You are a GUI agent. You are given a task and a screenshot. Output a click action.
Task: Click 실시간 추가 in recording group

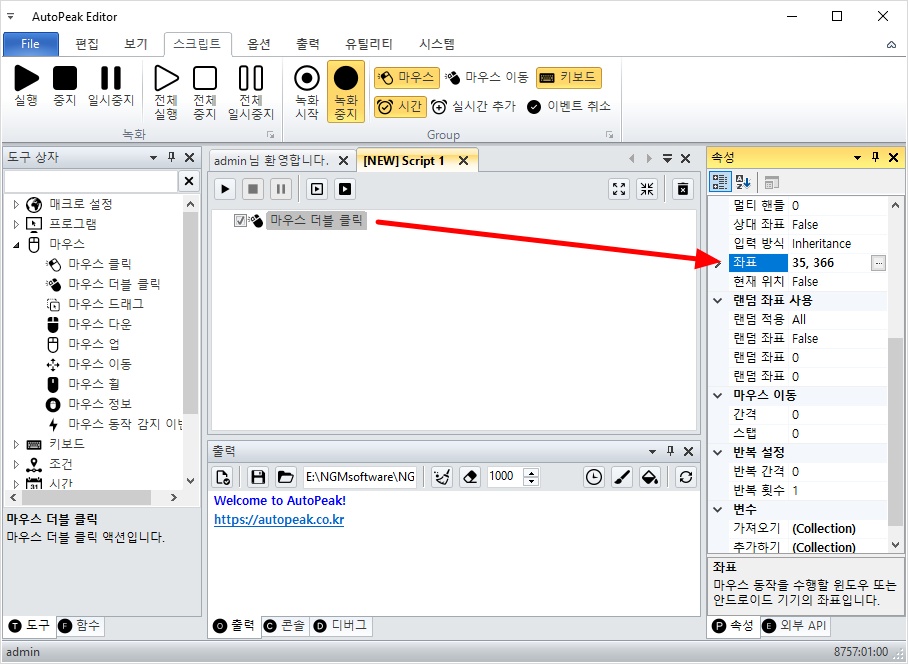tap(474, 107)
